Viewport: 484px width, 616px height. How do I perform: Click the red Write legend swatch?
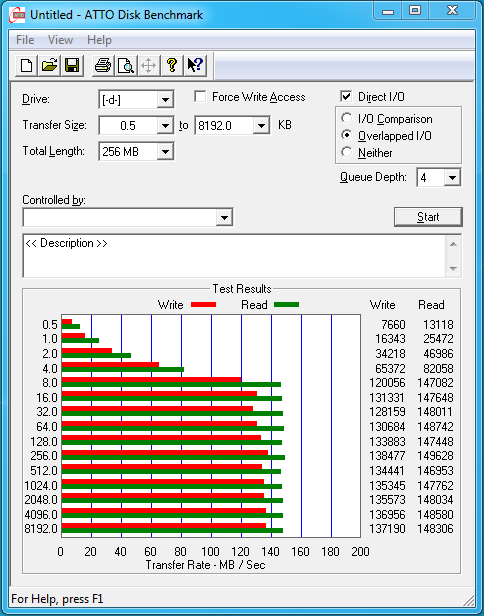pyautogui.click(x=203, y=304)
